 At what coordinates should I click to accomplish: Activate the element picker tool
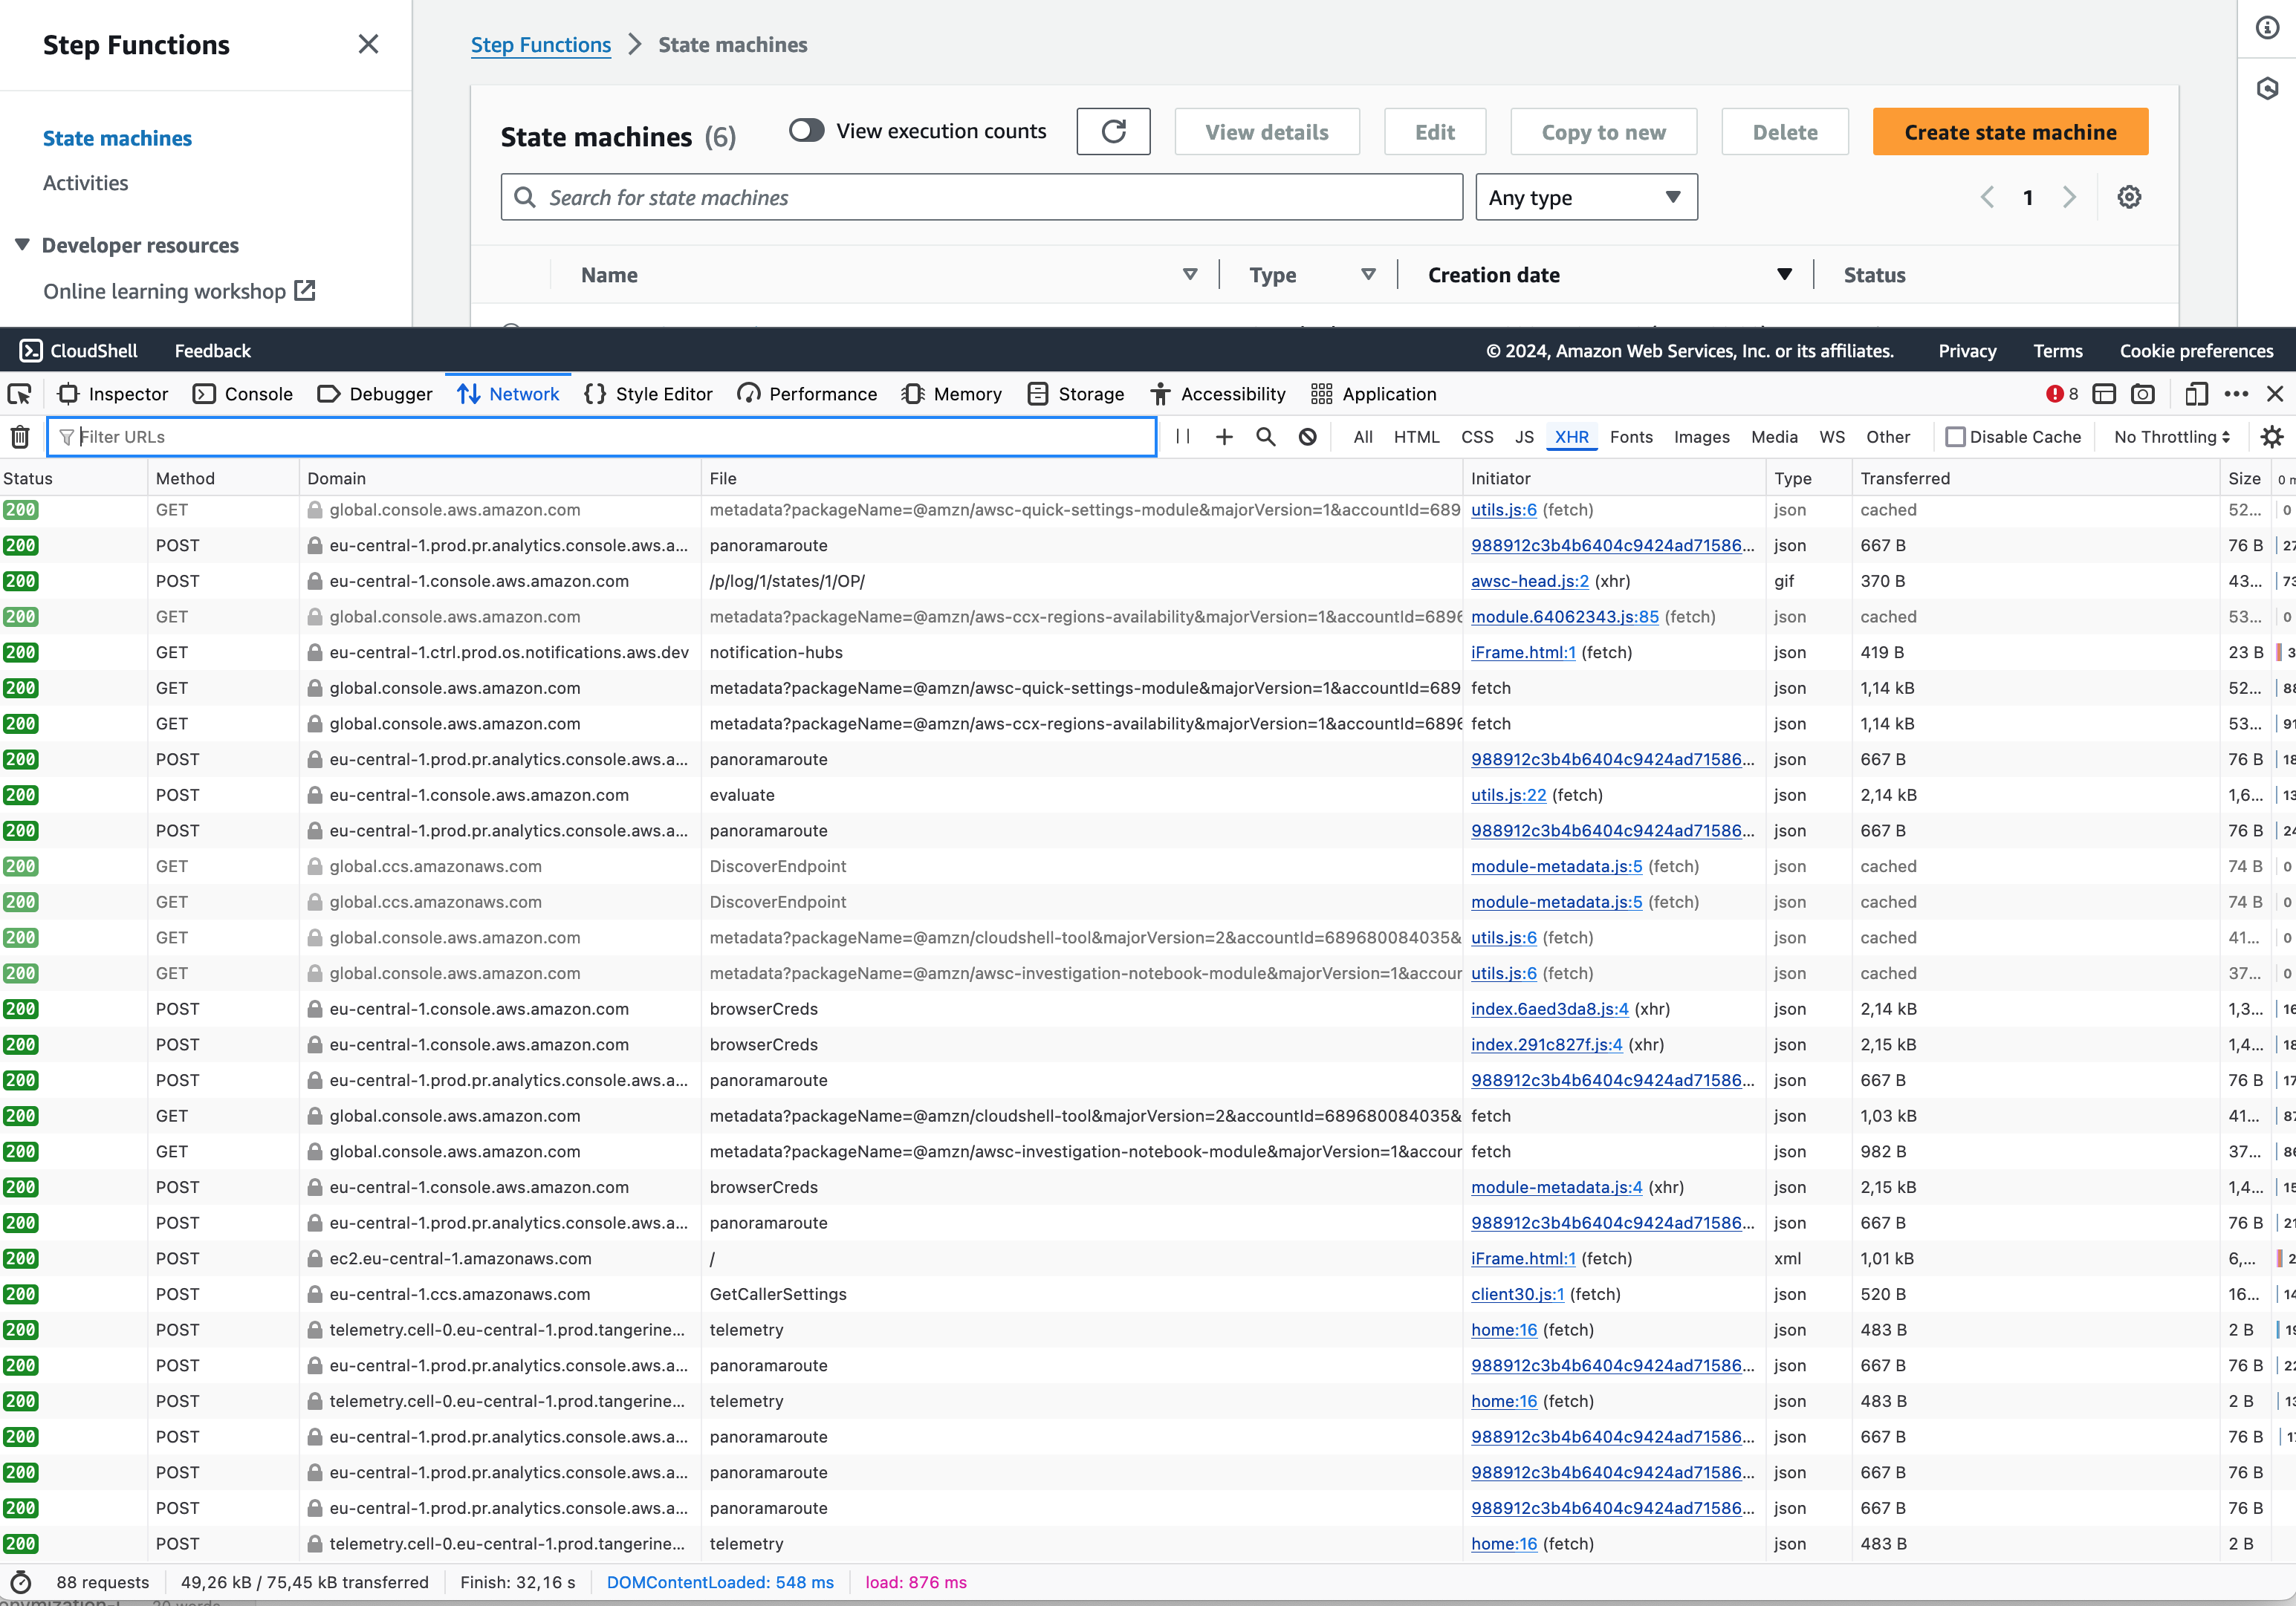20,394
